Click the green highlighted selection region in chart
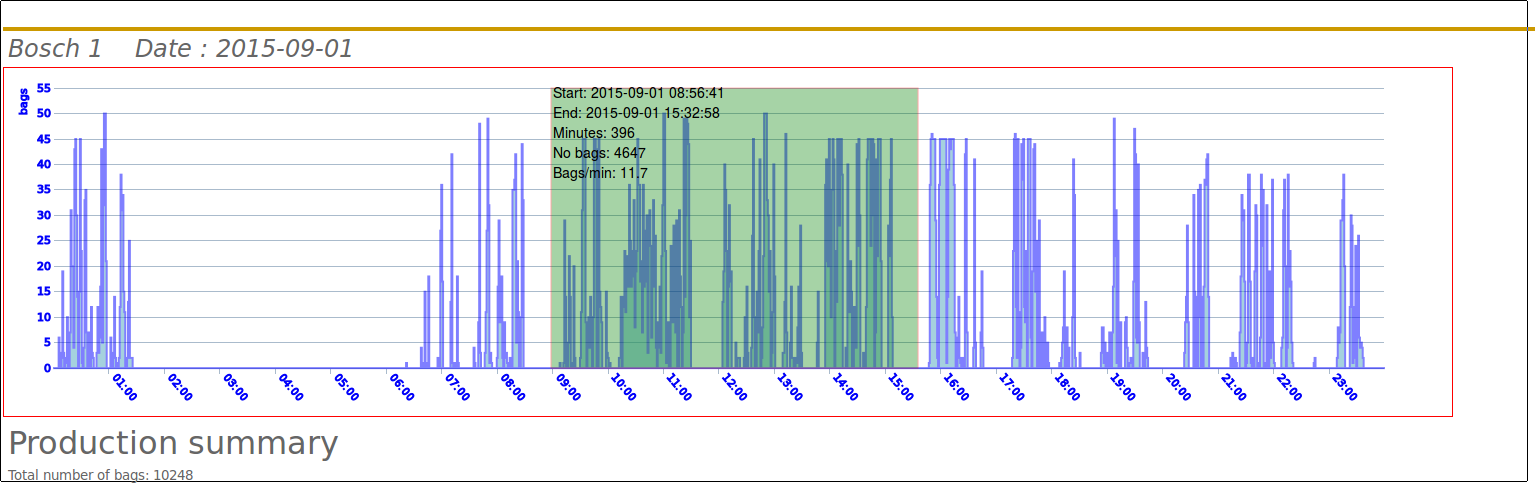Image resolution: width=1535 pixels, height=496 pixels. tap(734, 228)
